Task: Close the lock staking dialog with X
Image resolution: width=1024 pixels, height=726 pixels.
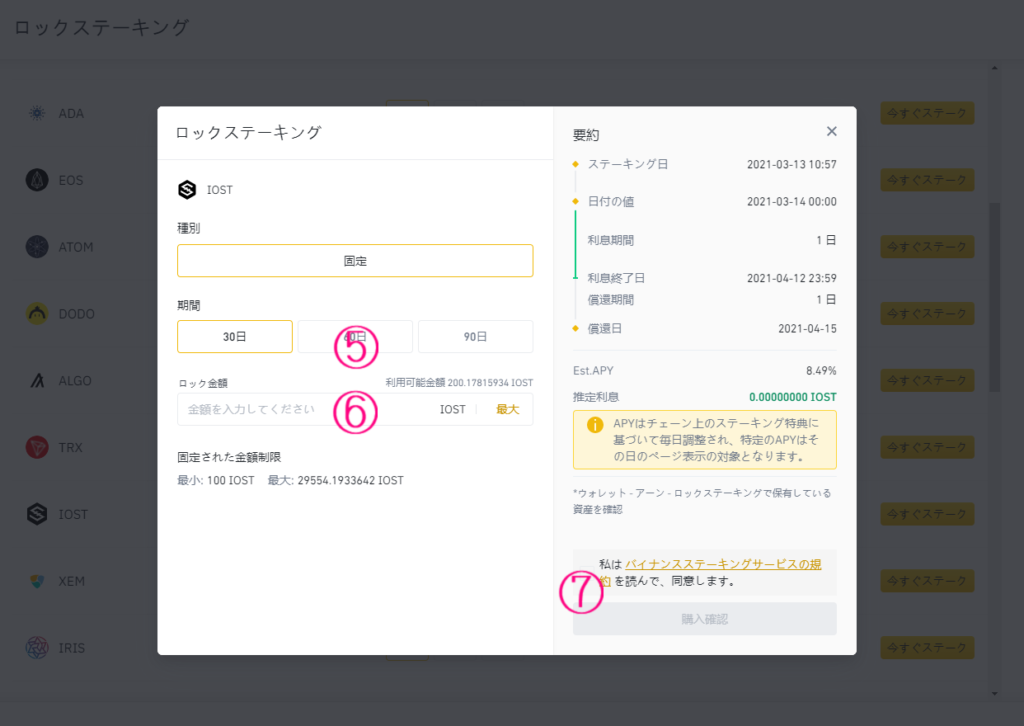Action: (831, 131)
